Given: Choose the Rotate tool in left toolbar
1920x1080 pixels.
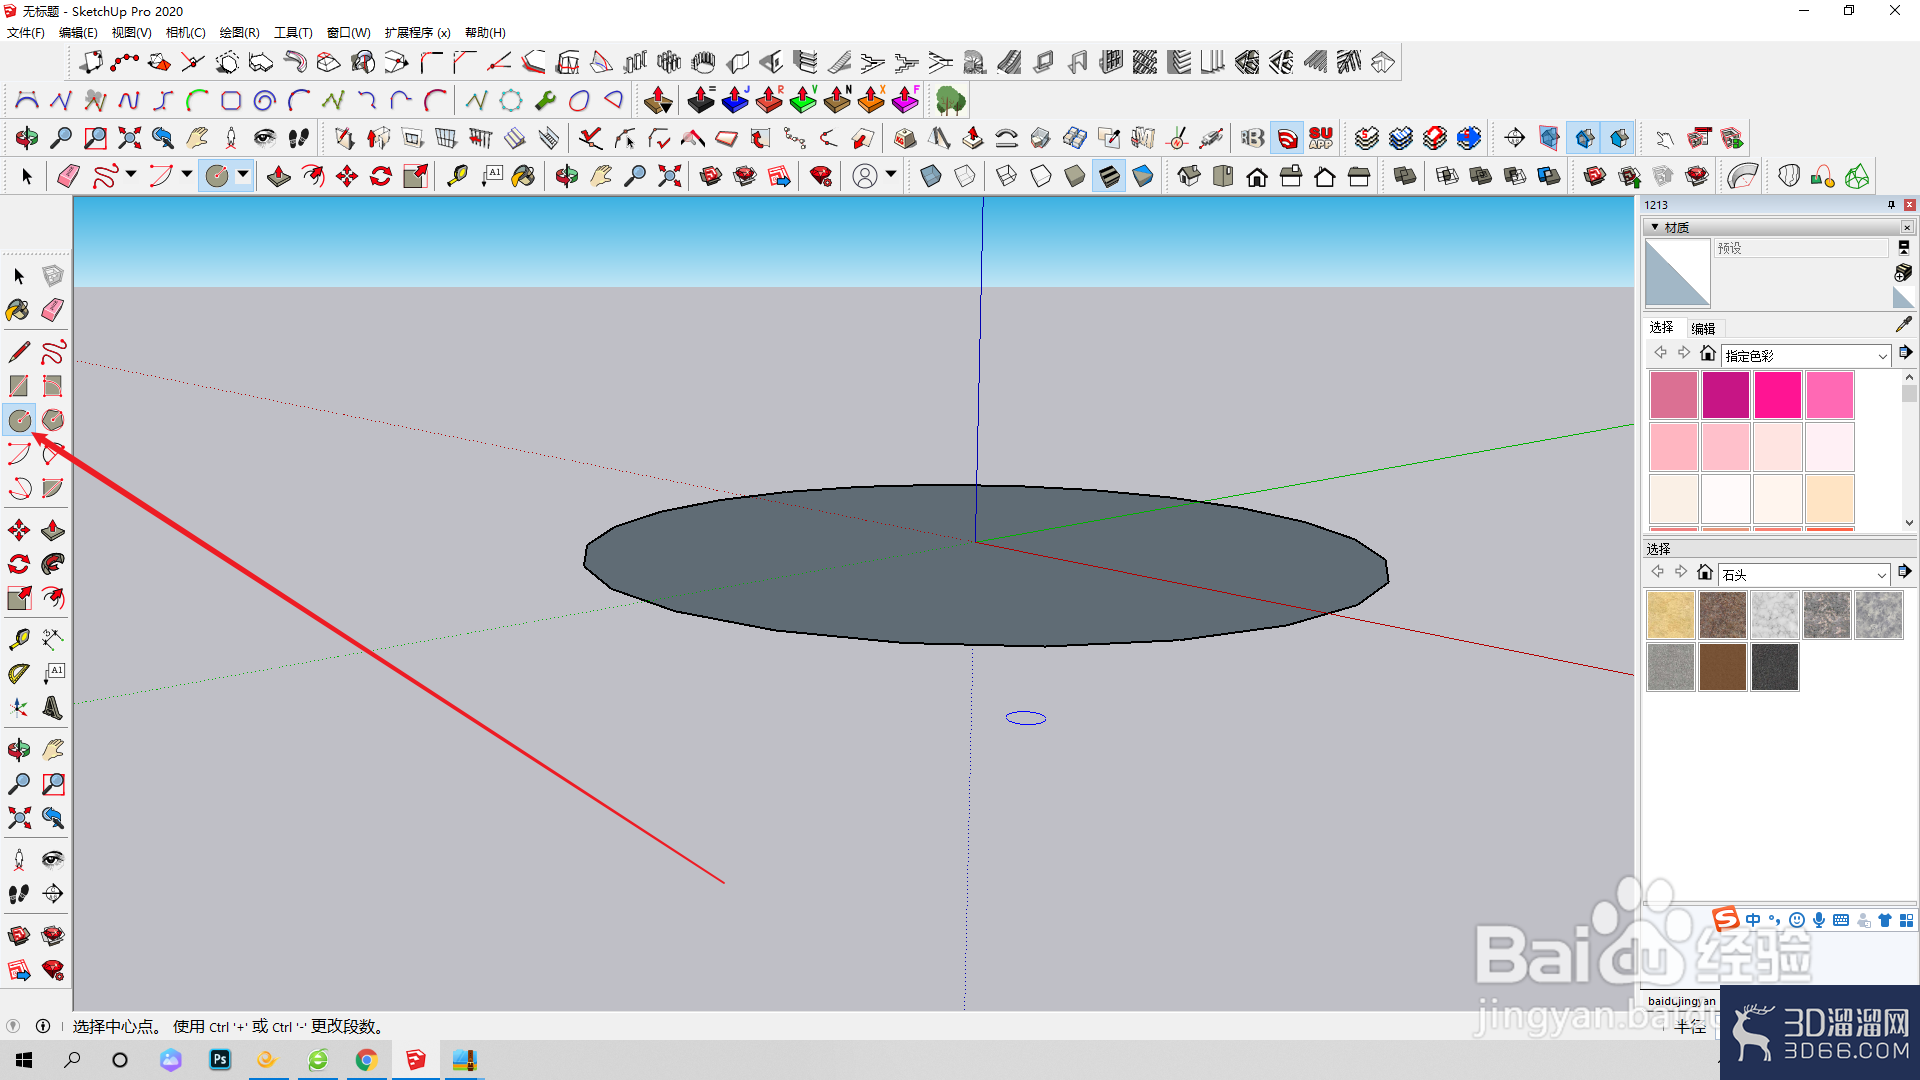Looking at the screenshot, I should (x=18, y=564).
